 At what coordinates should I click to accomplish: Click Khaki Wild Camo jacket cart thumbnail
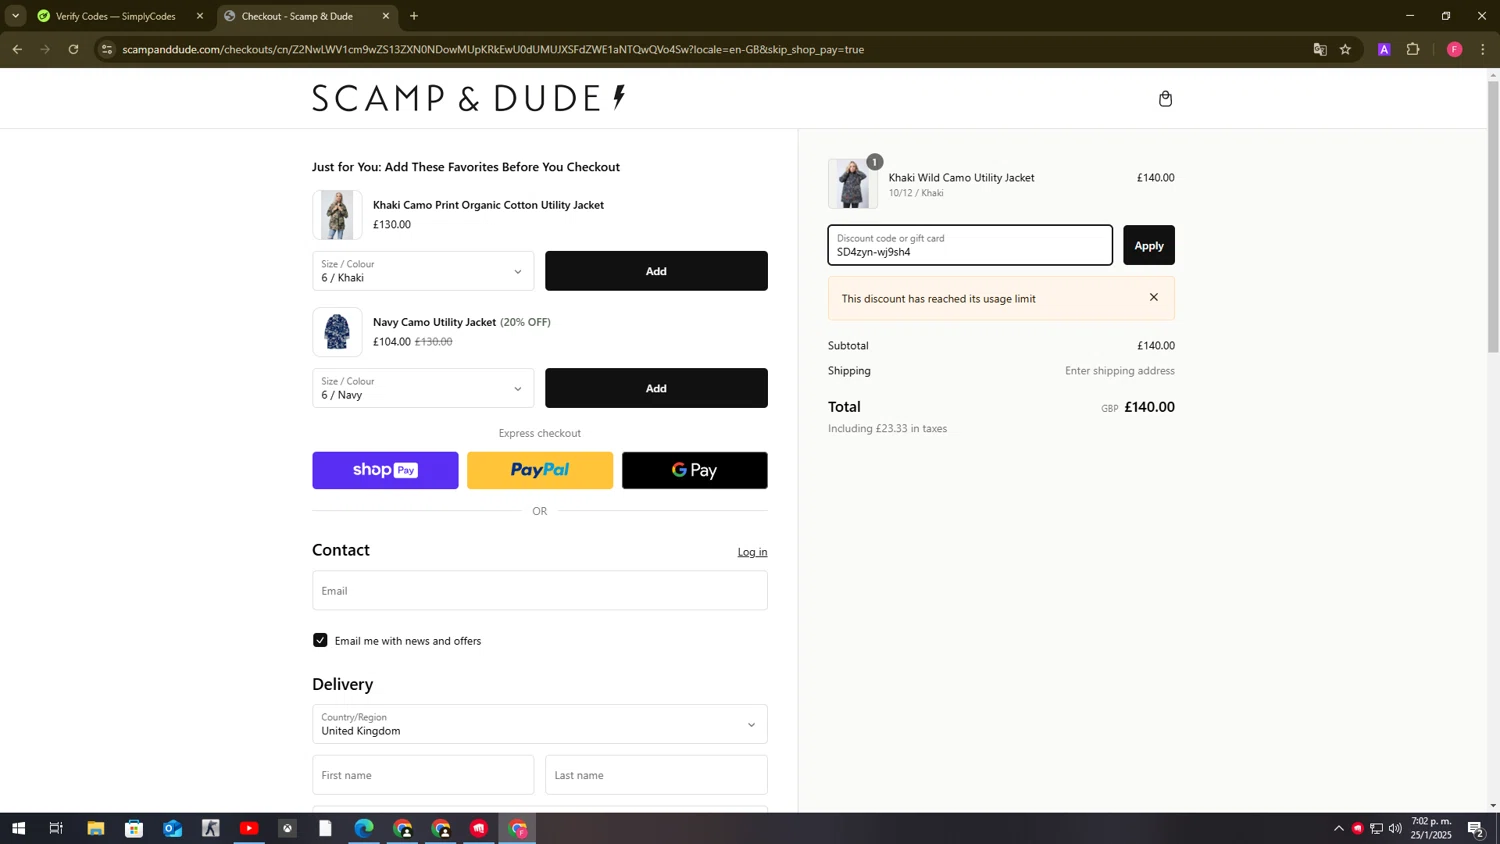pyautogui.click(x=853, y=183)
